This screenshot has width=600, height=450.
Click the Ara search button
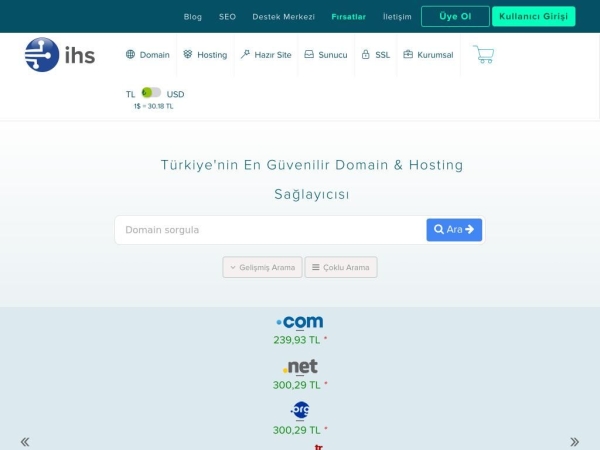[x=454, y=230]
